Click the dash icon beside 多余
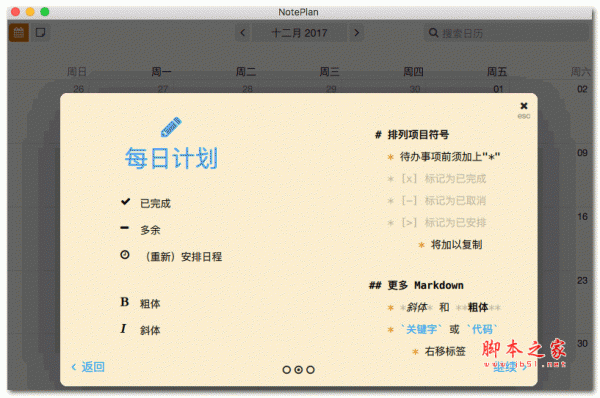 click(125, 228)
